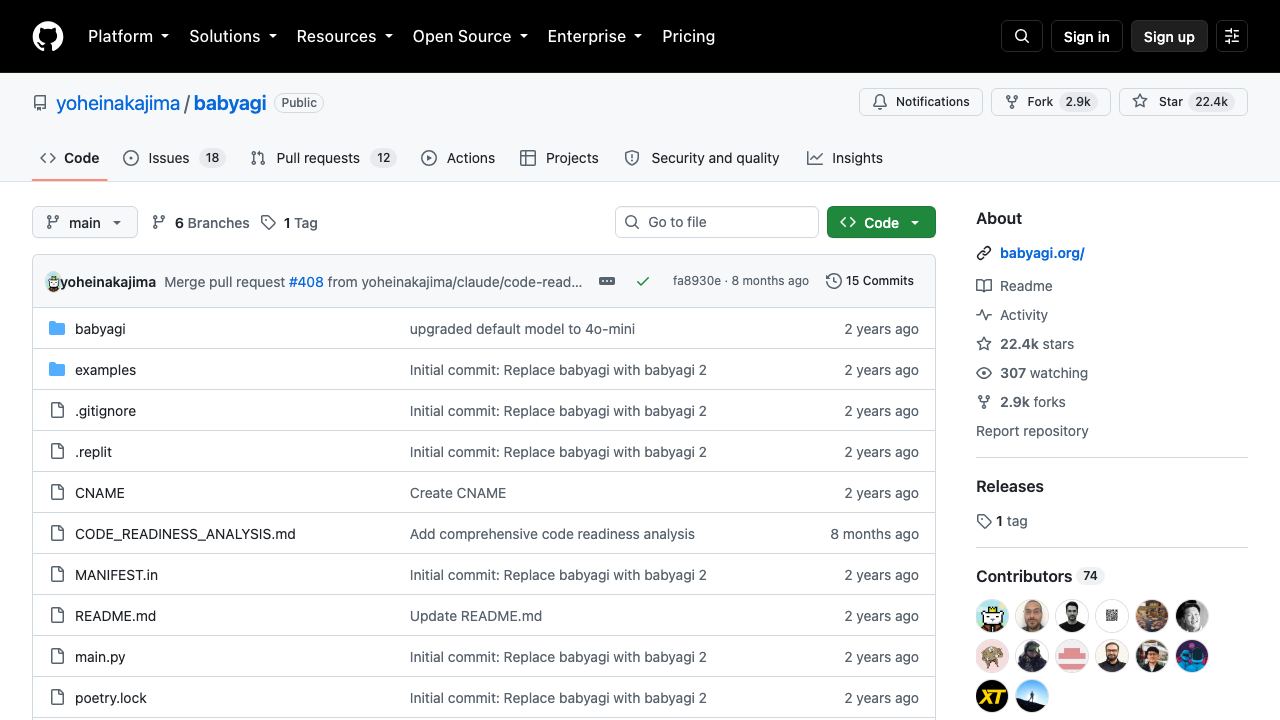The width and height of the screenshot is (1280, 720).
Task: Click the main.py file icon
Action: pyautogui.click(x=57, y=657)
